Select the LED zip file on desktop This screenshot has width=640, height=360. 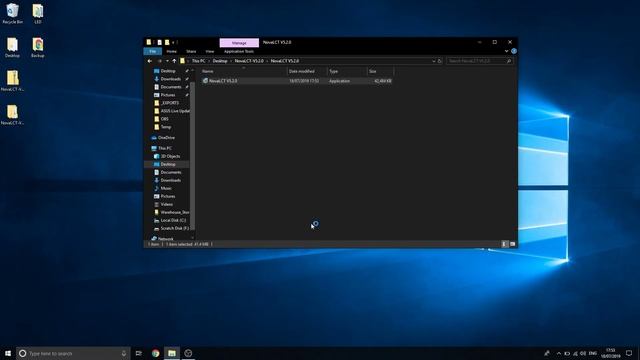38,13
